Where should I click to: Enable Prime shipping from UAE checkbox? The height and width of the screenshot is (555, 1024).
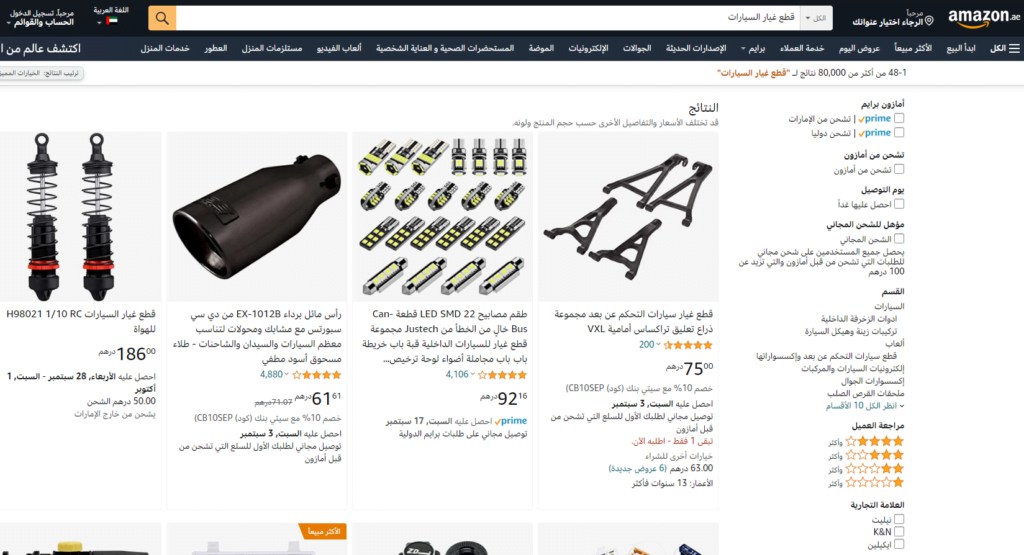tap(899, 118)
